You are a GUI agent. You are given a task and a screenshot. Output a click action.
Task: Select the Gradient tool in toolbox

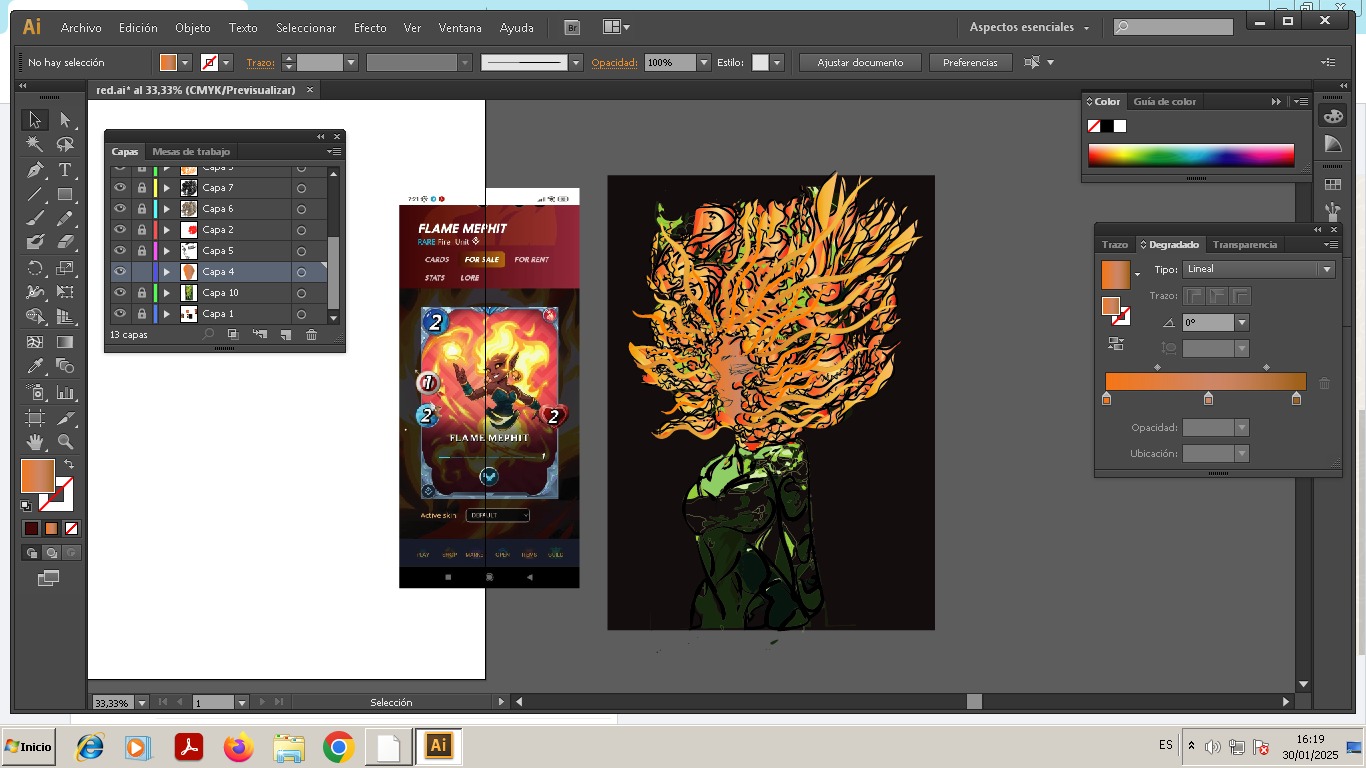[65, 342]
